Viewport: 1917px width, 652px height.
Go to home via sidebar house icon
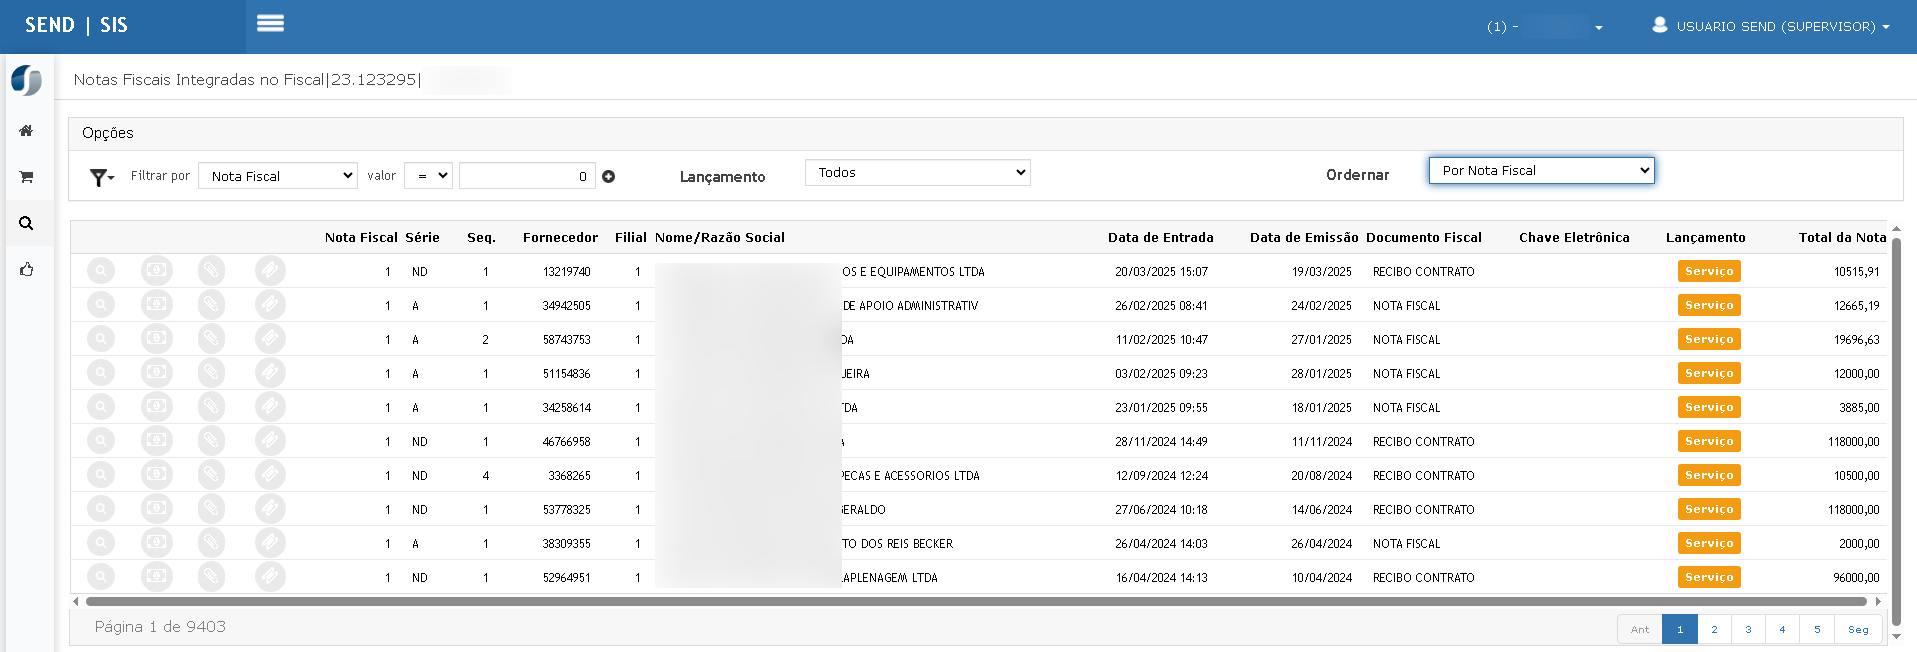pyautogui.click(x=26, y=131)
